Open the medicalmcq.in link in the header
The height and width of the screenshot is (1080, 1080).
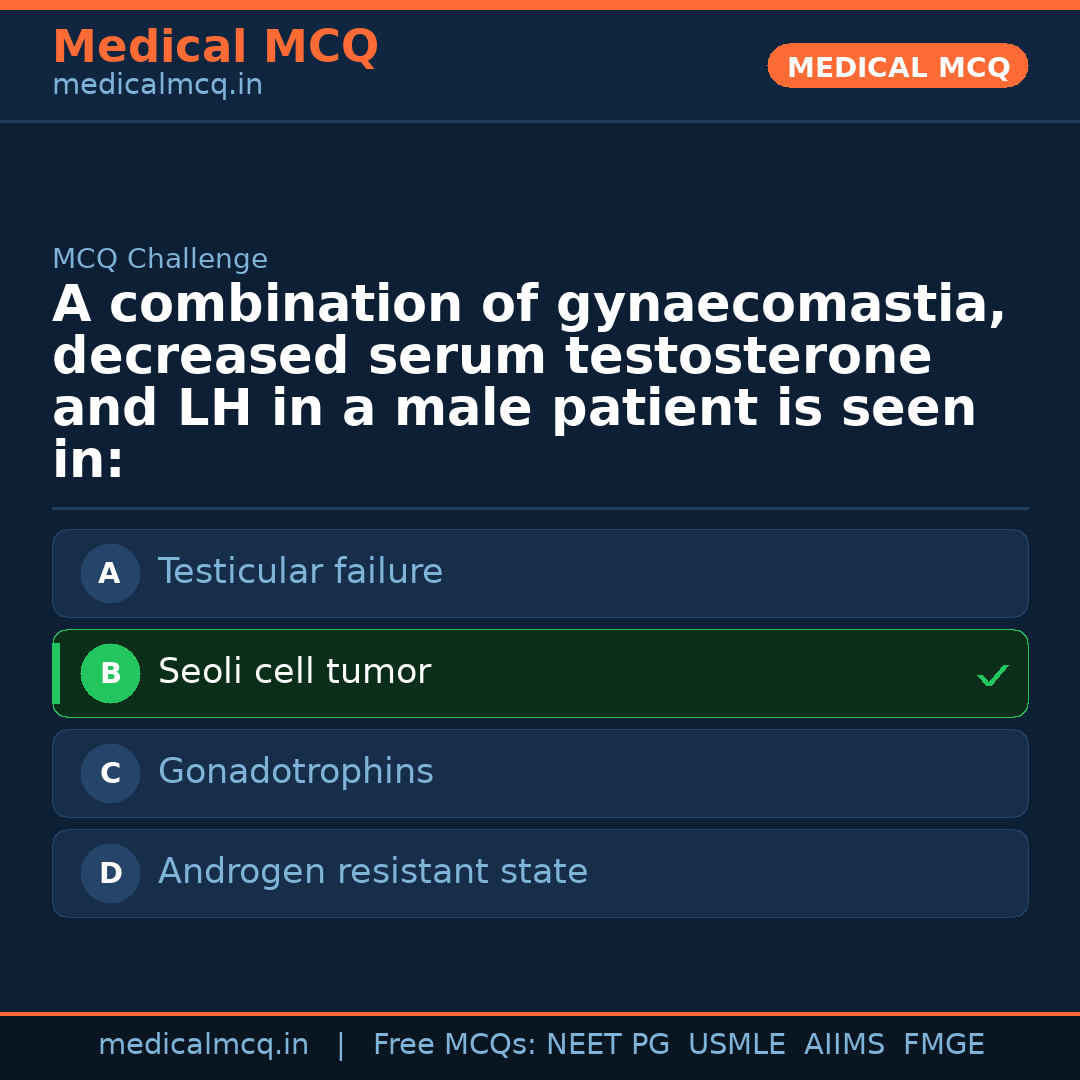click(x=157, y=86)
